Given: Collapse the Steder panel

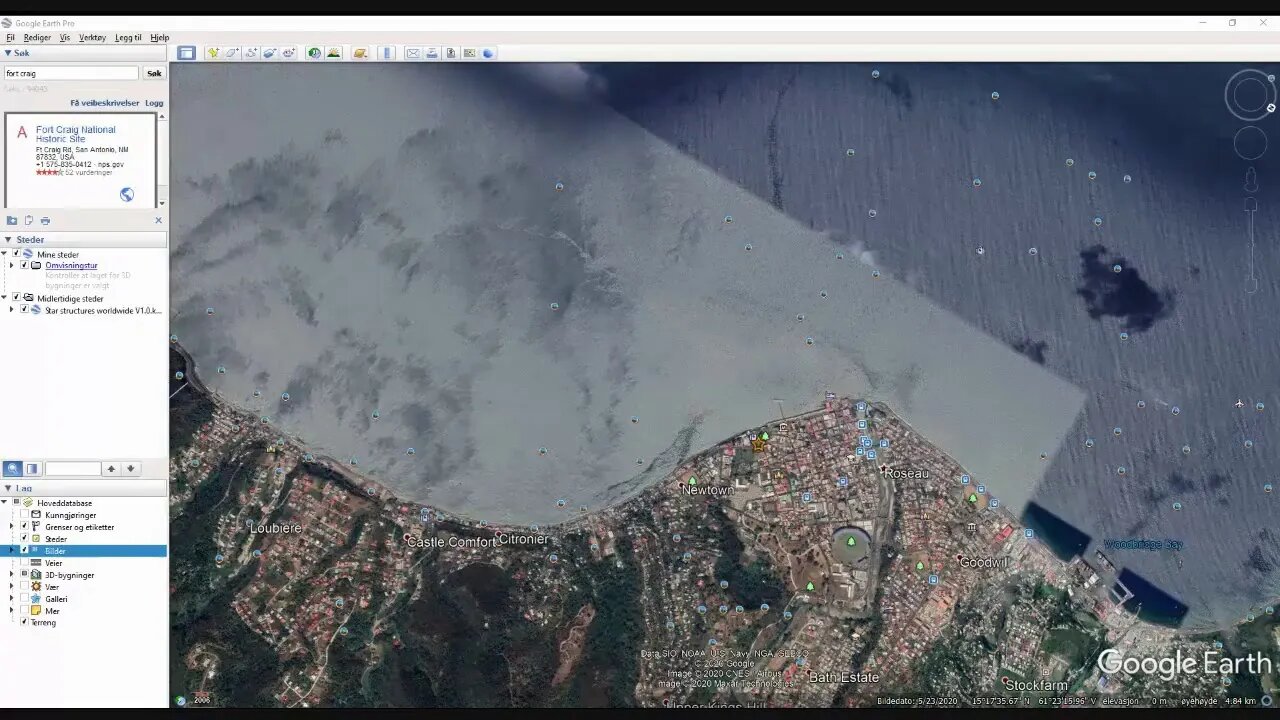Looking at the screenshot, I should 8,240.
